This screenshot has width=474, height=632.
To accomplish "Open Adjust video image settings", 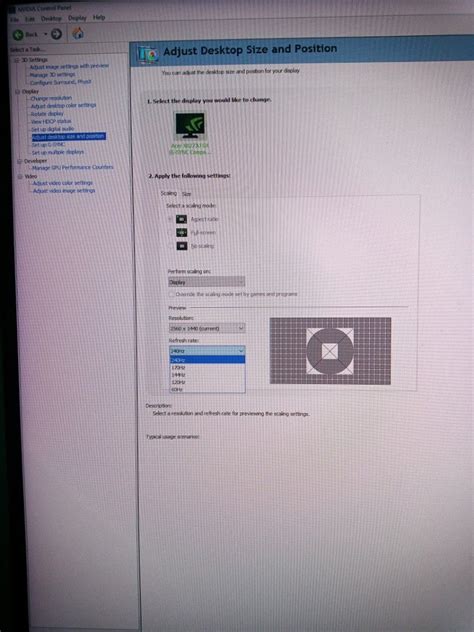I will 64,191.
